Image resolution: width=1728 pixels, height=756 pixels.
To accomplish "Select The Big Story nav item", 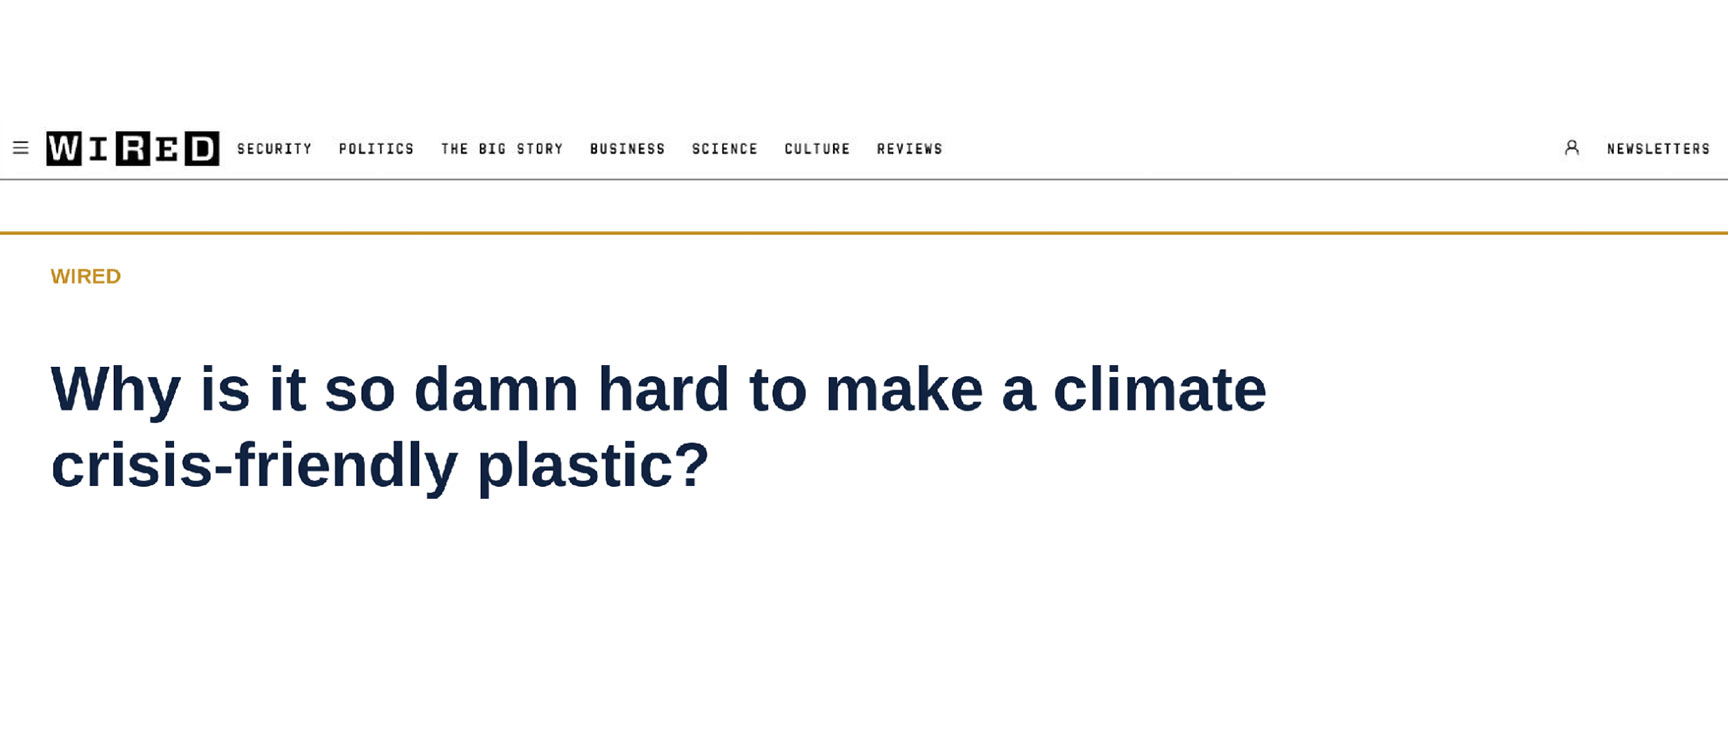I will (x=502, y=149).
